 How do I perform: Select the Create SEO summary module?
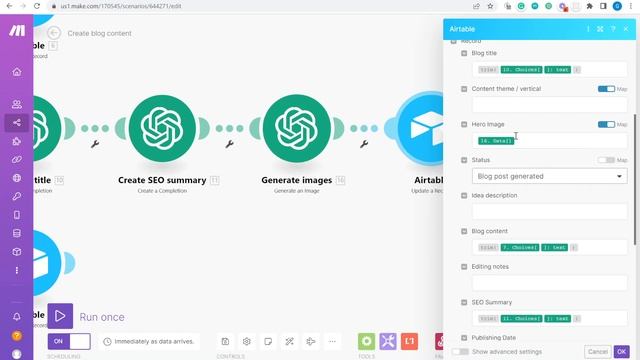[x=162, y=129]
